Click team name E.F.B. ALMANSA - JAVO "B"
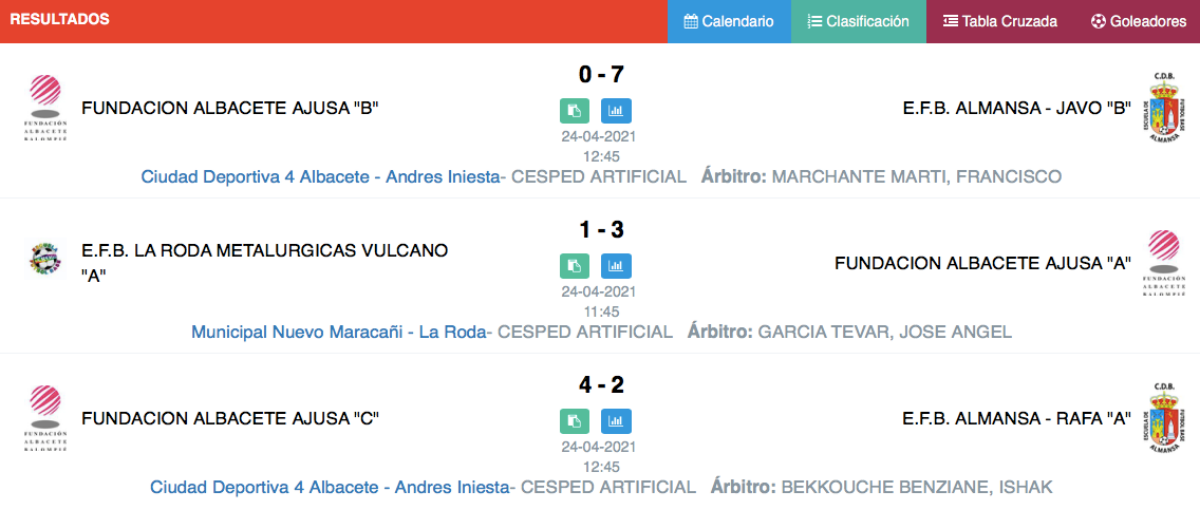 tap(1017, 108)
